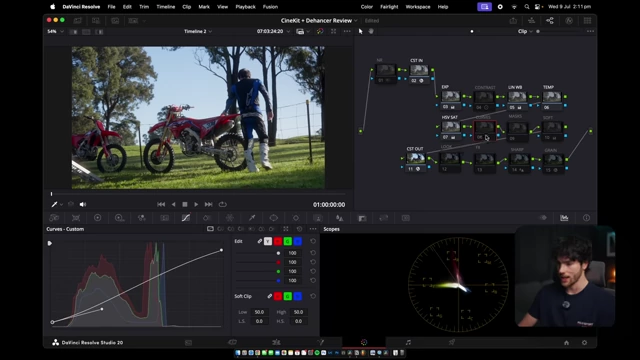Stop playback
640x360 pixels.
pyautogui.click(x=184, y=204)
